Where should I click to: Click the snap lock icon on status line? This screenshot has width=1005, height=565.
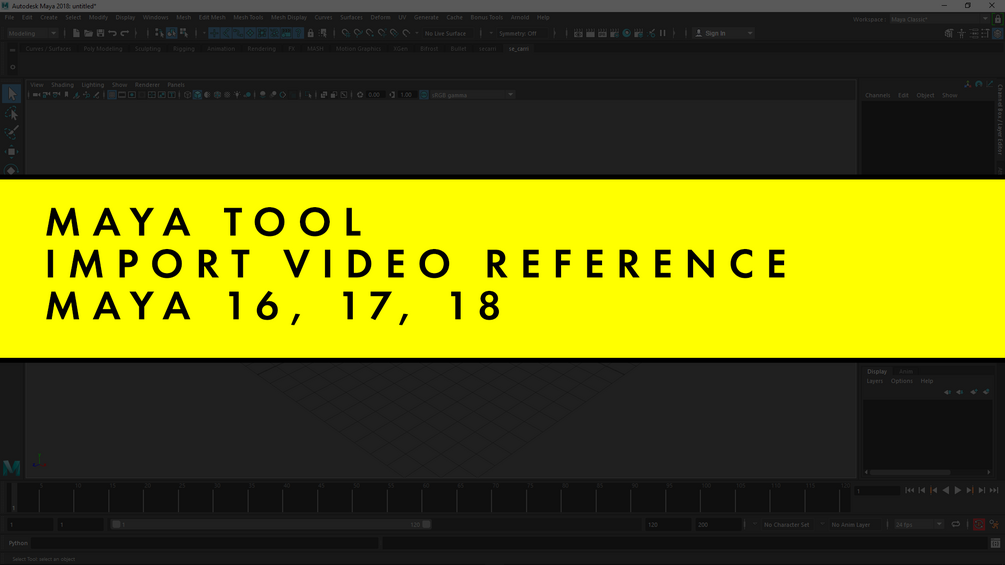311,33
